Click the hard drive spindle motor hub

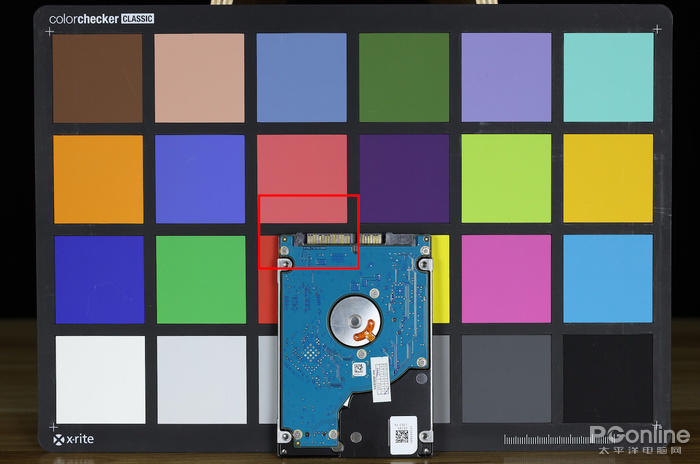(x=355, y=321)
